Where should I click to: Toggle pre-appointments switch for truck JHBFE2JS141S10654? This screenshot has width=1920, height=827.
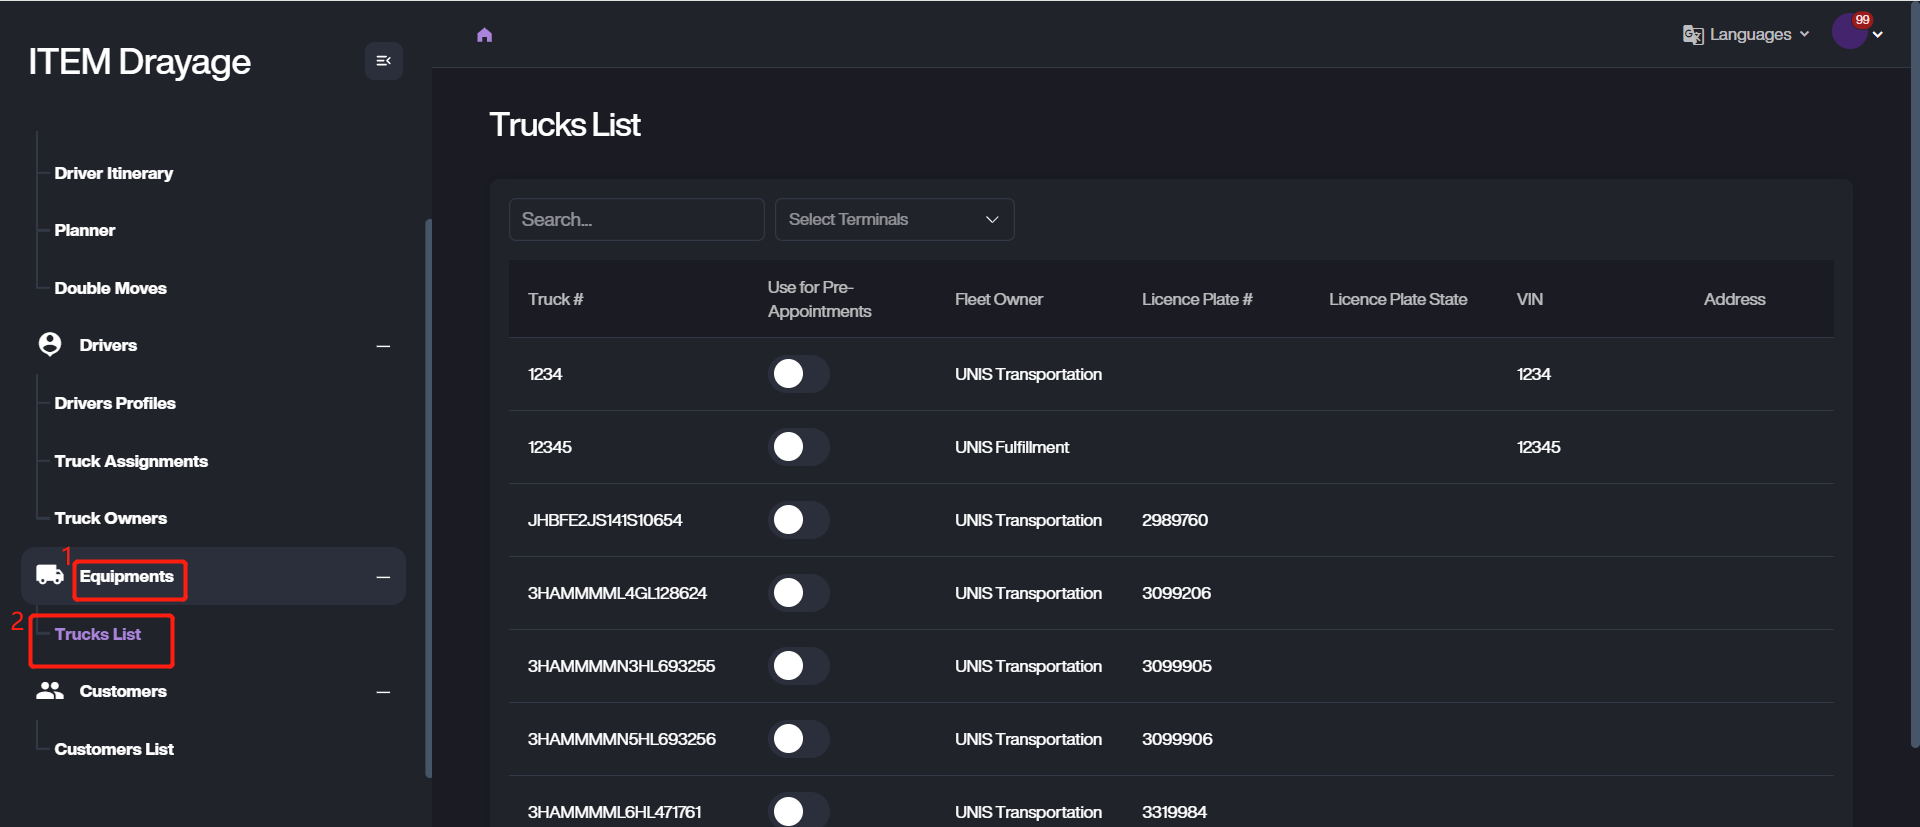tap(798, 520)
